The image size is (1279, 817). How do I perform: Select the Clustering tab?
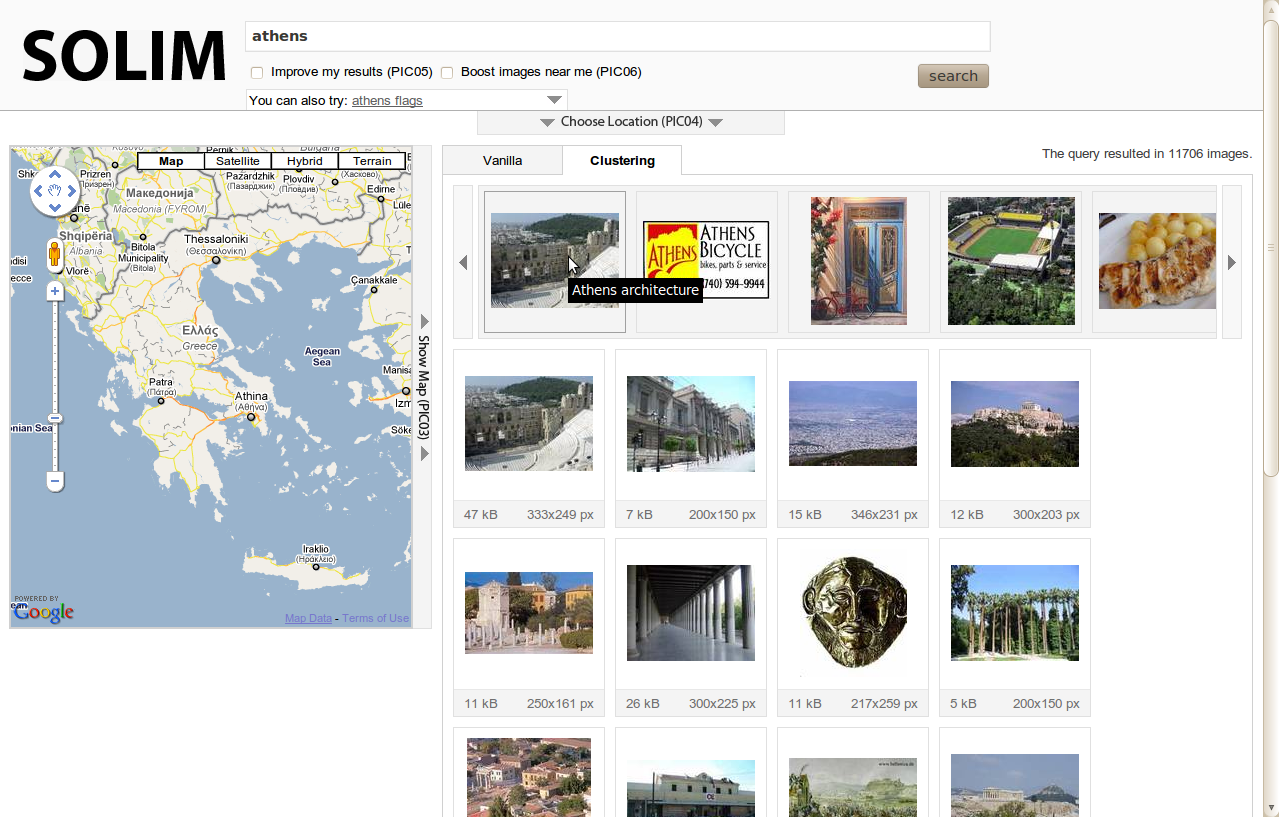coord(622,161)
